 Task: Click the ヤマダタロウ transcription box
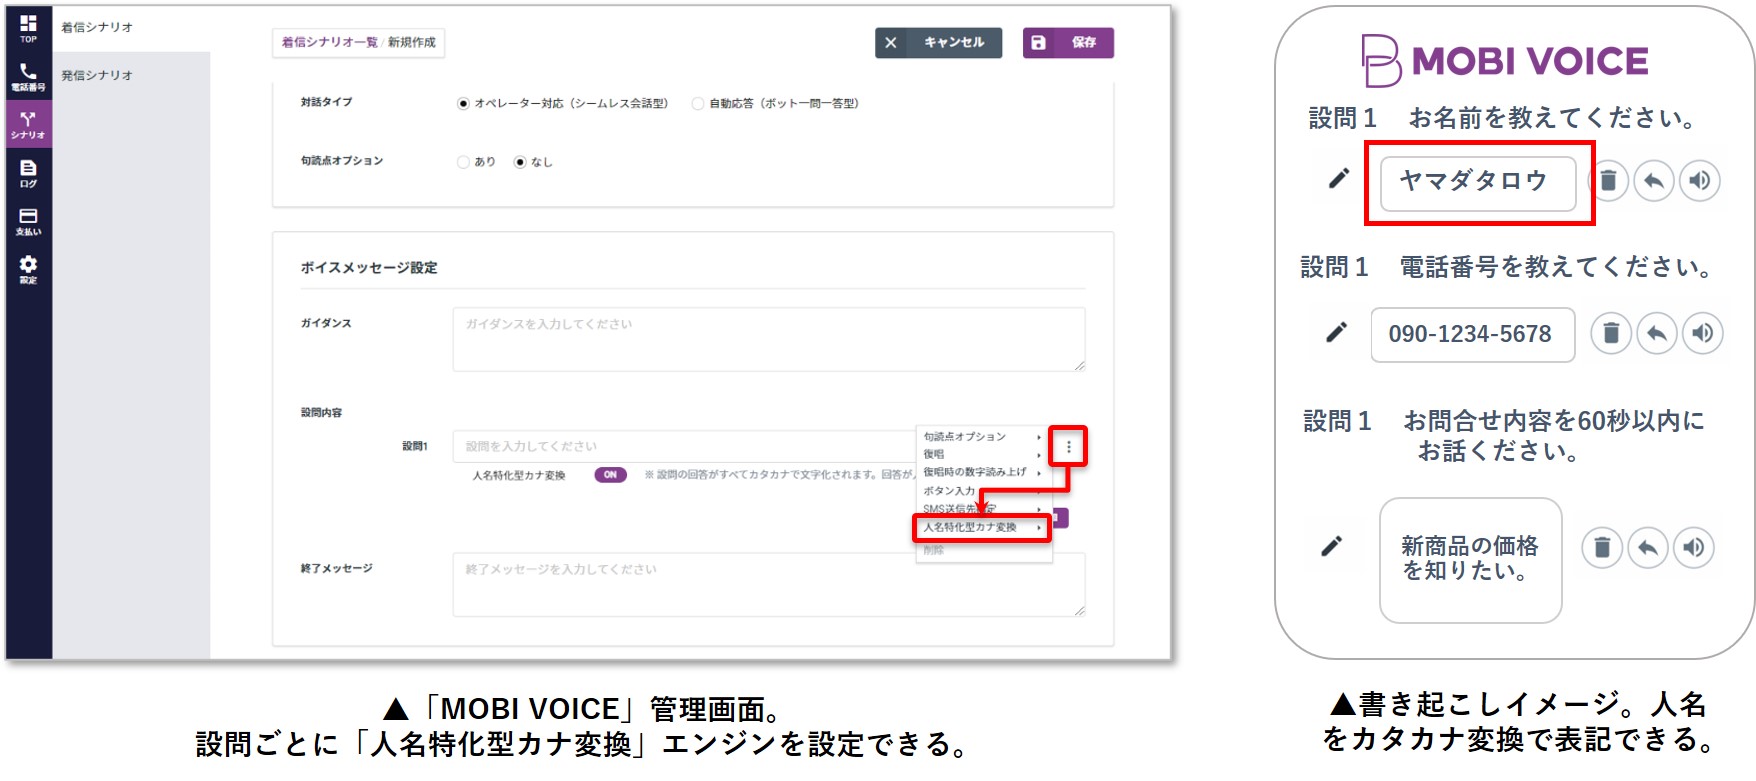click(x=1478, y=183)
